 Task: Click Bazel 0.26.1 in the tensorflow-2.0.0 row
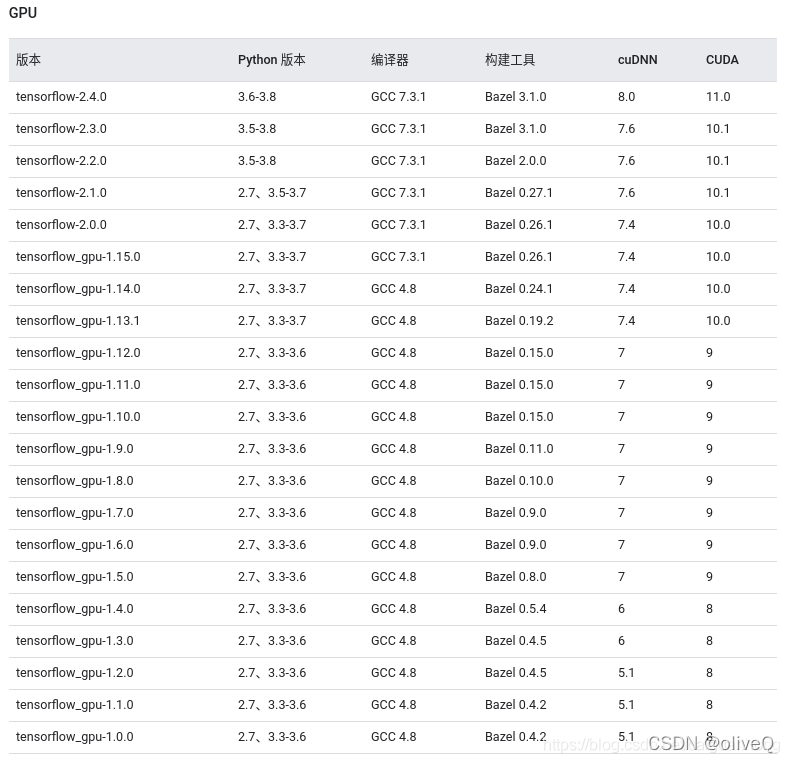(519, 224)
